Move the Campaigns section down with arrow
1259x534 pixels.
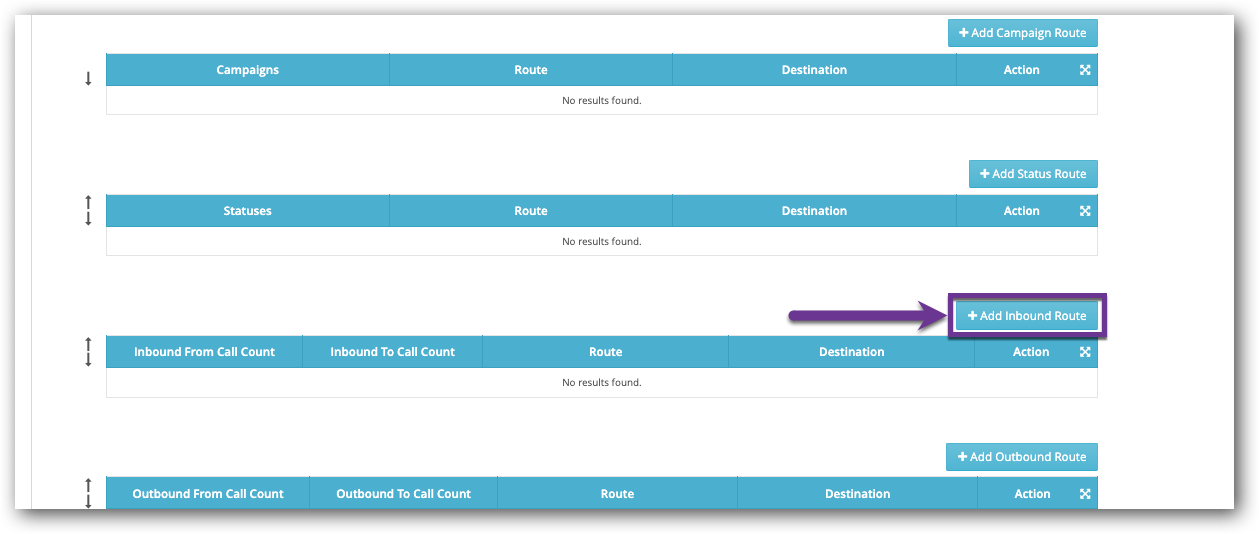click(x=88, y=78)
